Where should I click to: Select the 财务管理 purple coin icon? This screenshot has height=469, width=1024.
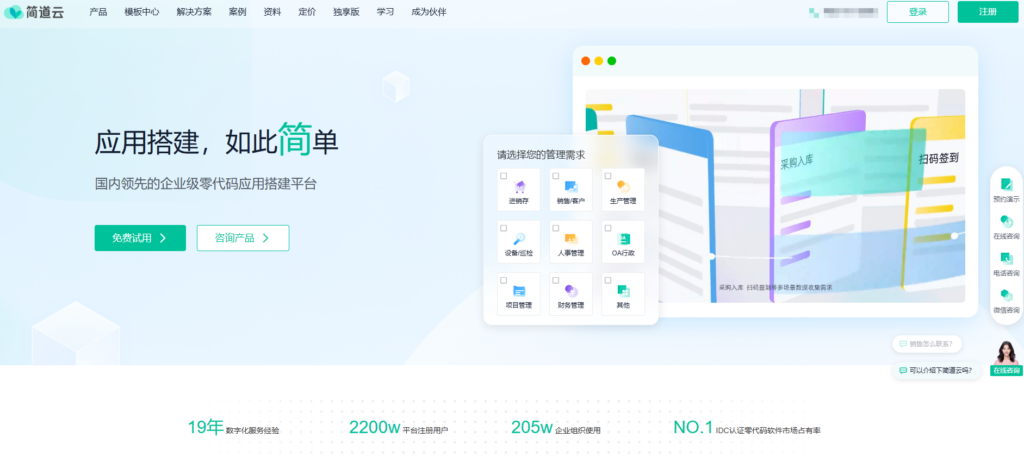571,291
